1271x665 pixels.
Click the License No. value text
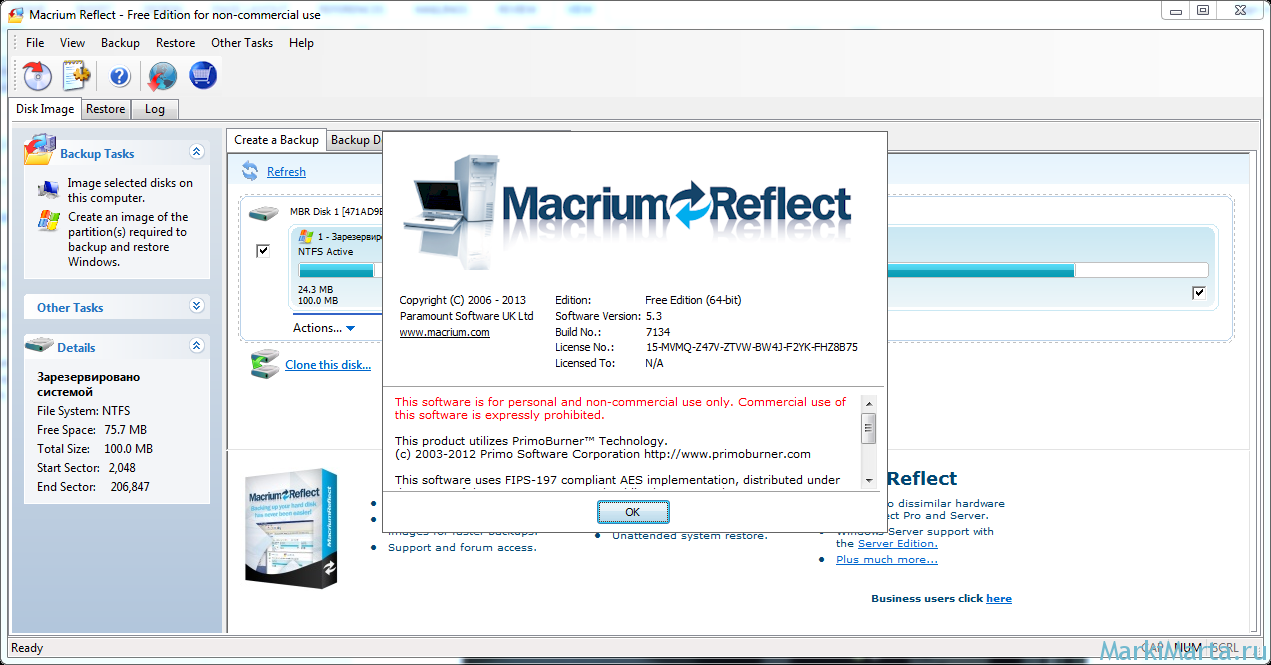click(751, 348)
